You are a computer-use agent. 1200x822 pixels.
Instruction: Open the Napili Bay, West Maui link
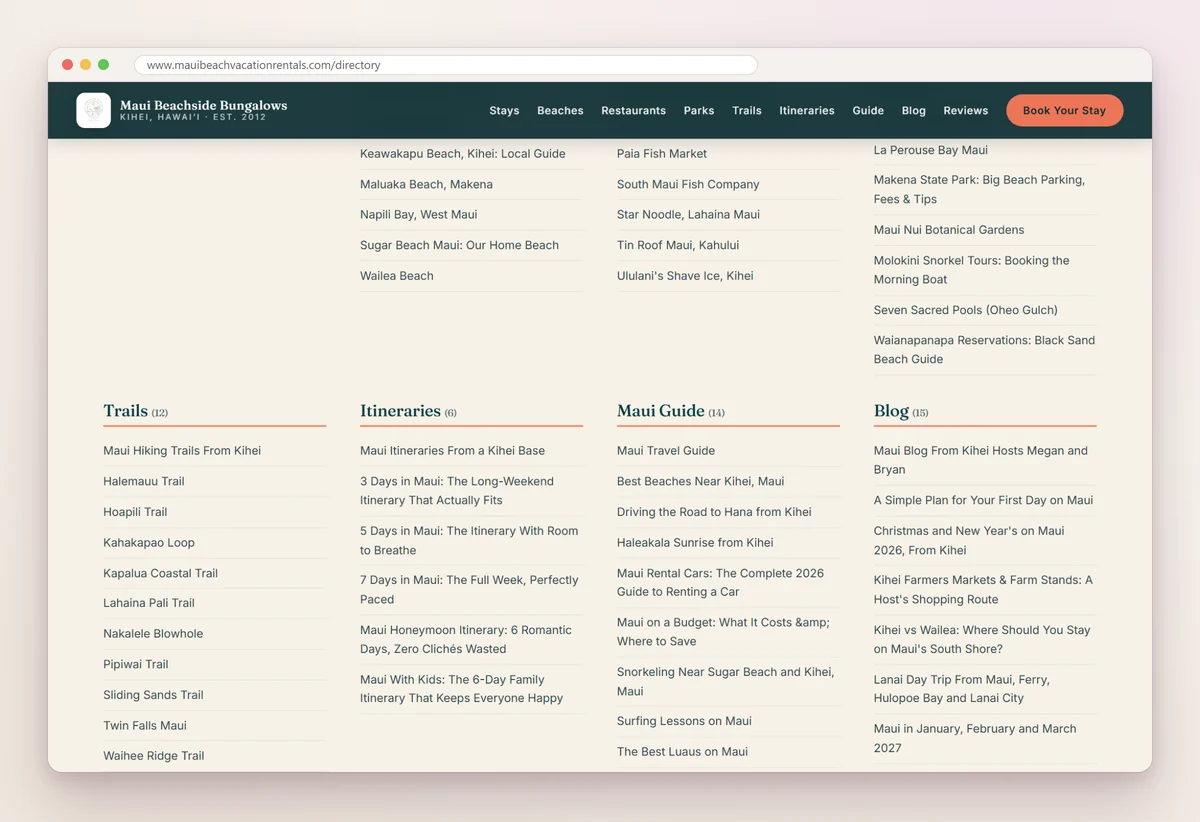(x=418, y=214)
